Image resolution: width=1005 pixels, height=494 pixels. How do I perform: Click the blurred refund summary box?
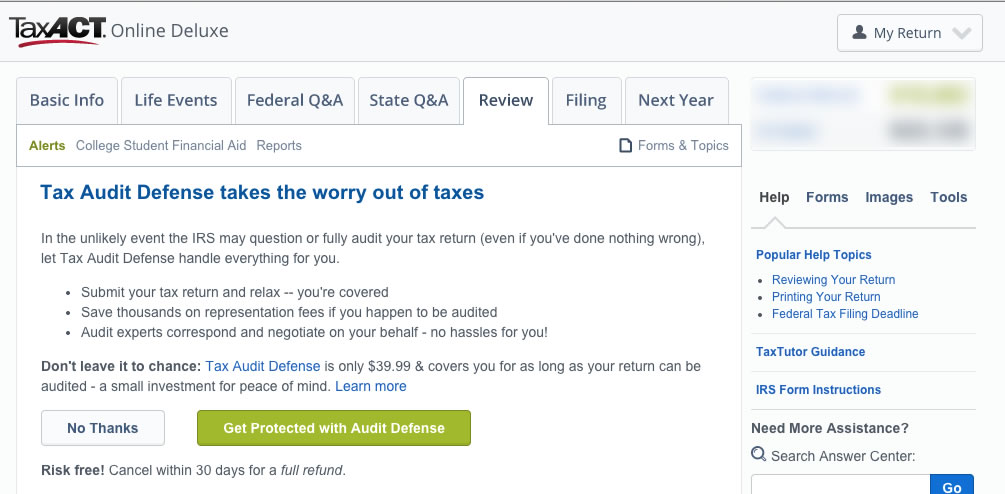(863, 114)
